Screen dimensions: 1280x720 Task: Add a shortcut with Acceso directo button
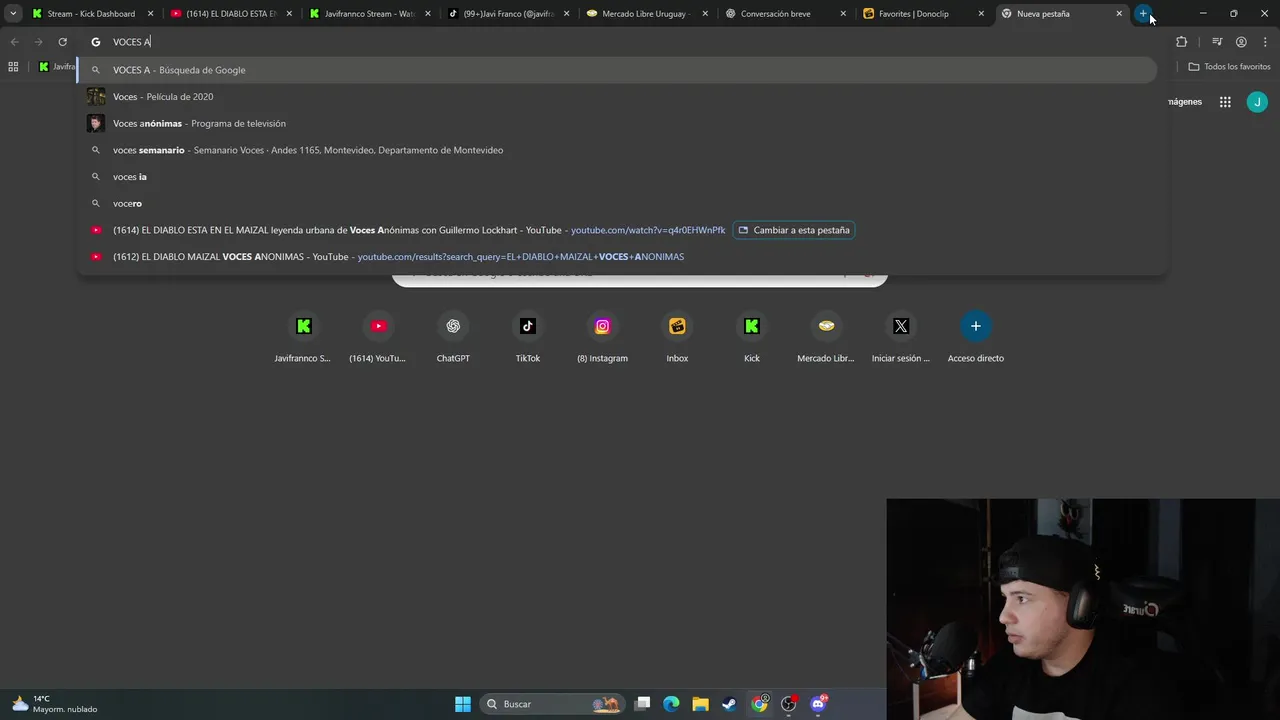pos(976,338)
